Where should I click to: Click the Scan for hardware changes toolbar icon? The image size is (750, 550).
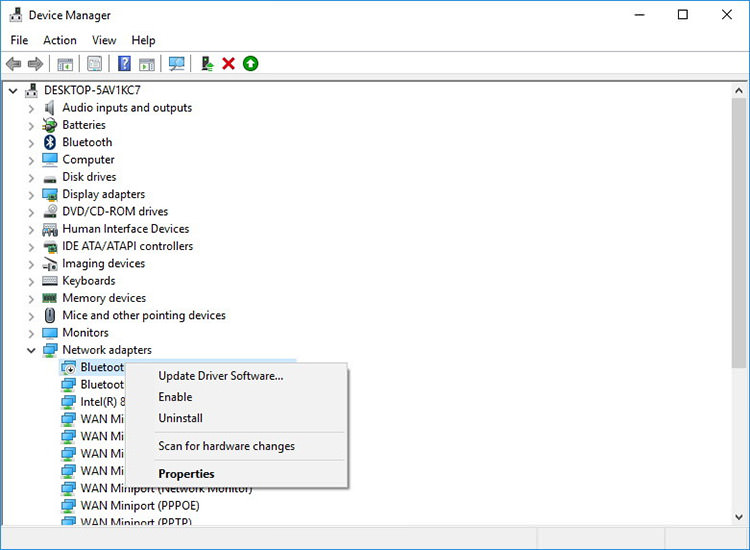pos(177,64)
